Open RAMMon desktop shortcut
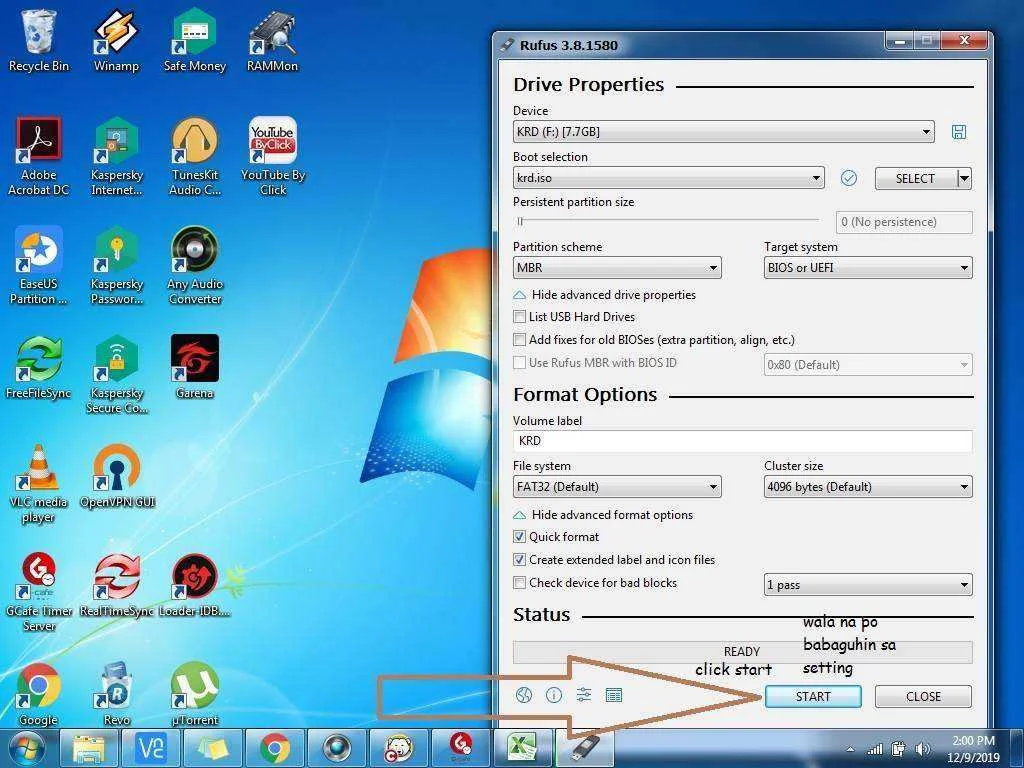Viewport: 1024px width, 768px height. 272,40
